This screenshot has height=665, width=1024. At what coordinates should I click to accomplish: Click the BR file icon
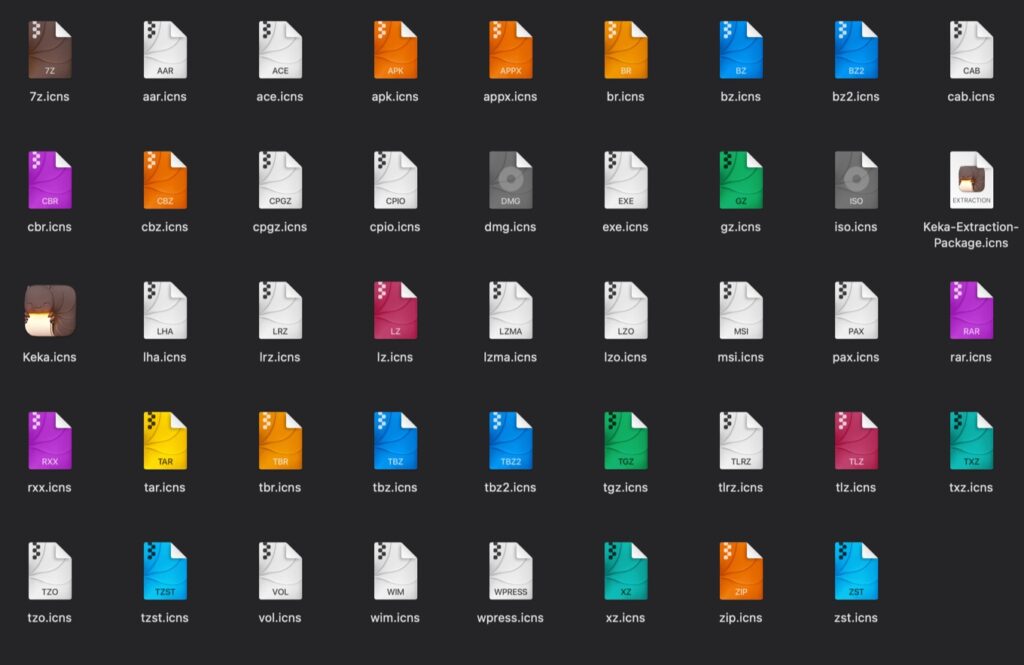pos(626,50)
